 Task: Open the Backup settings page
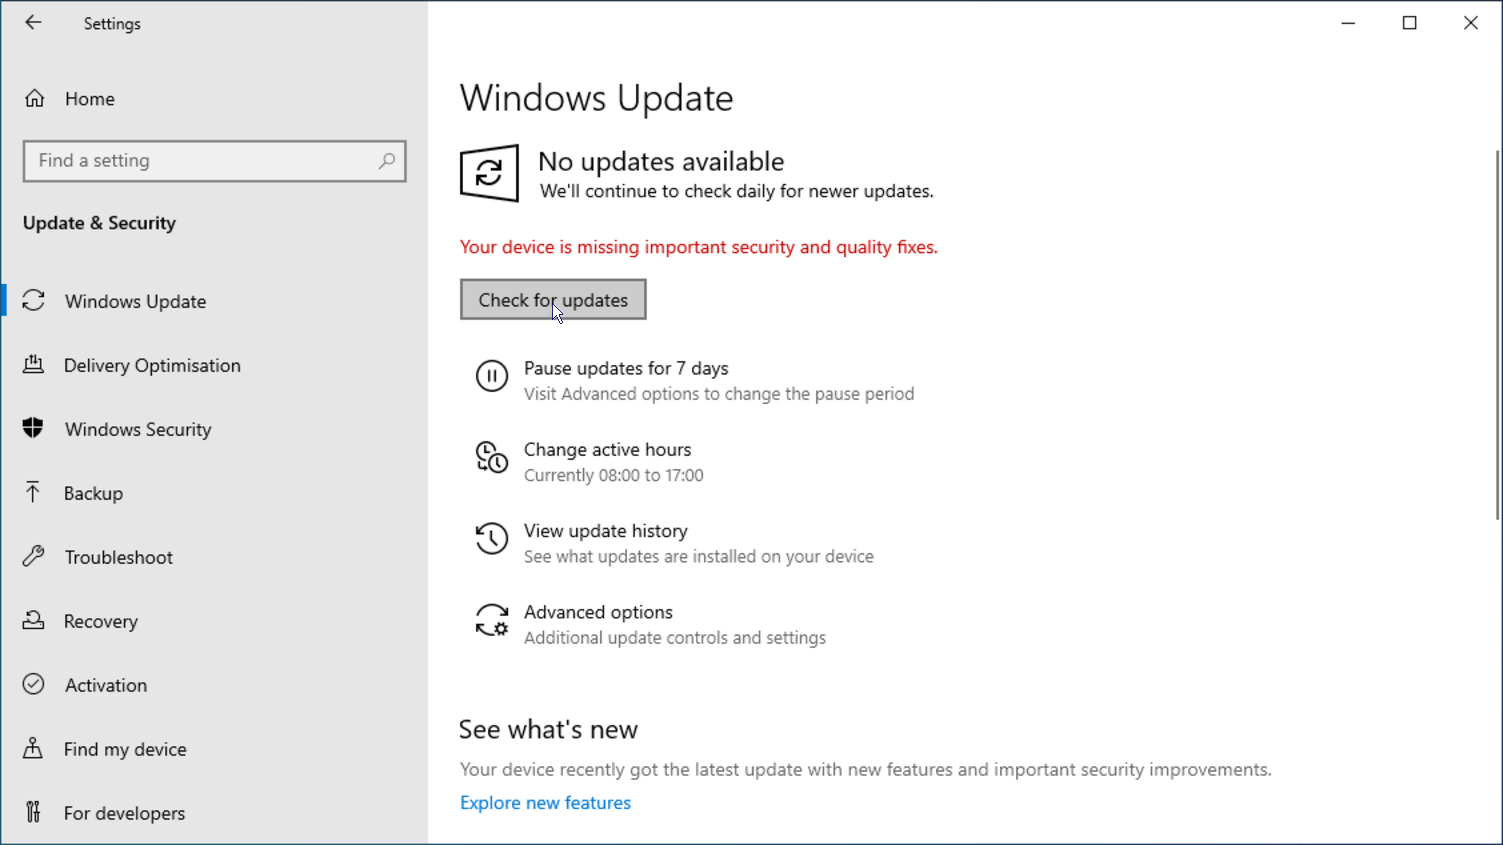click(x=93, y=493)
